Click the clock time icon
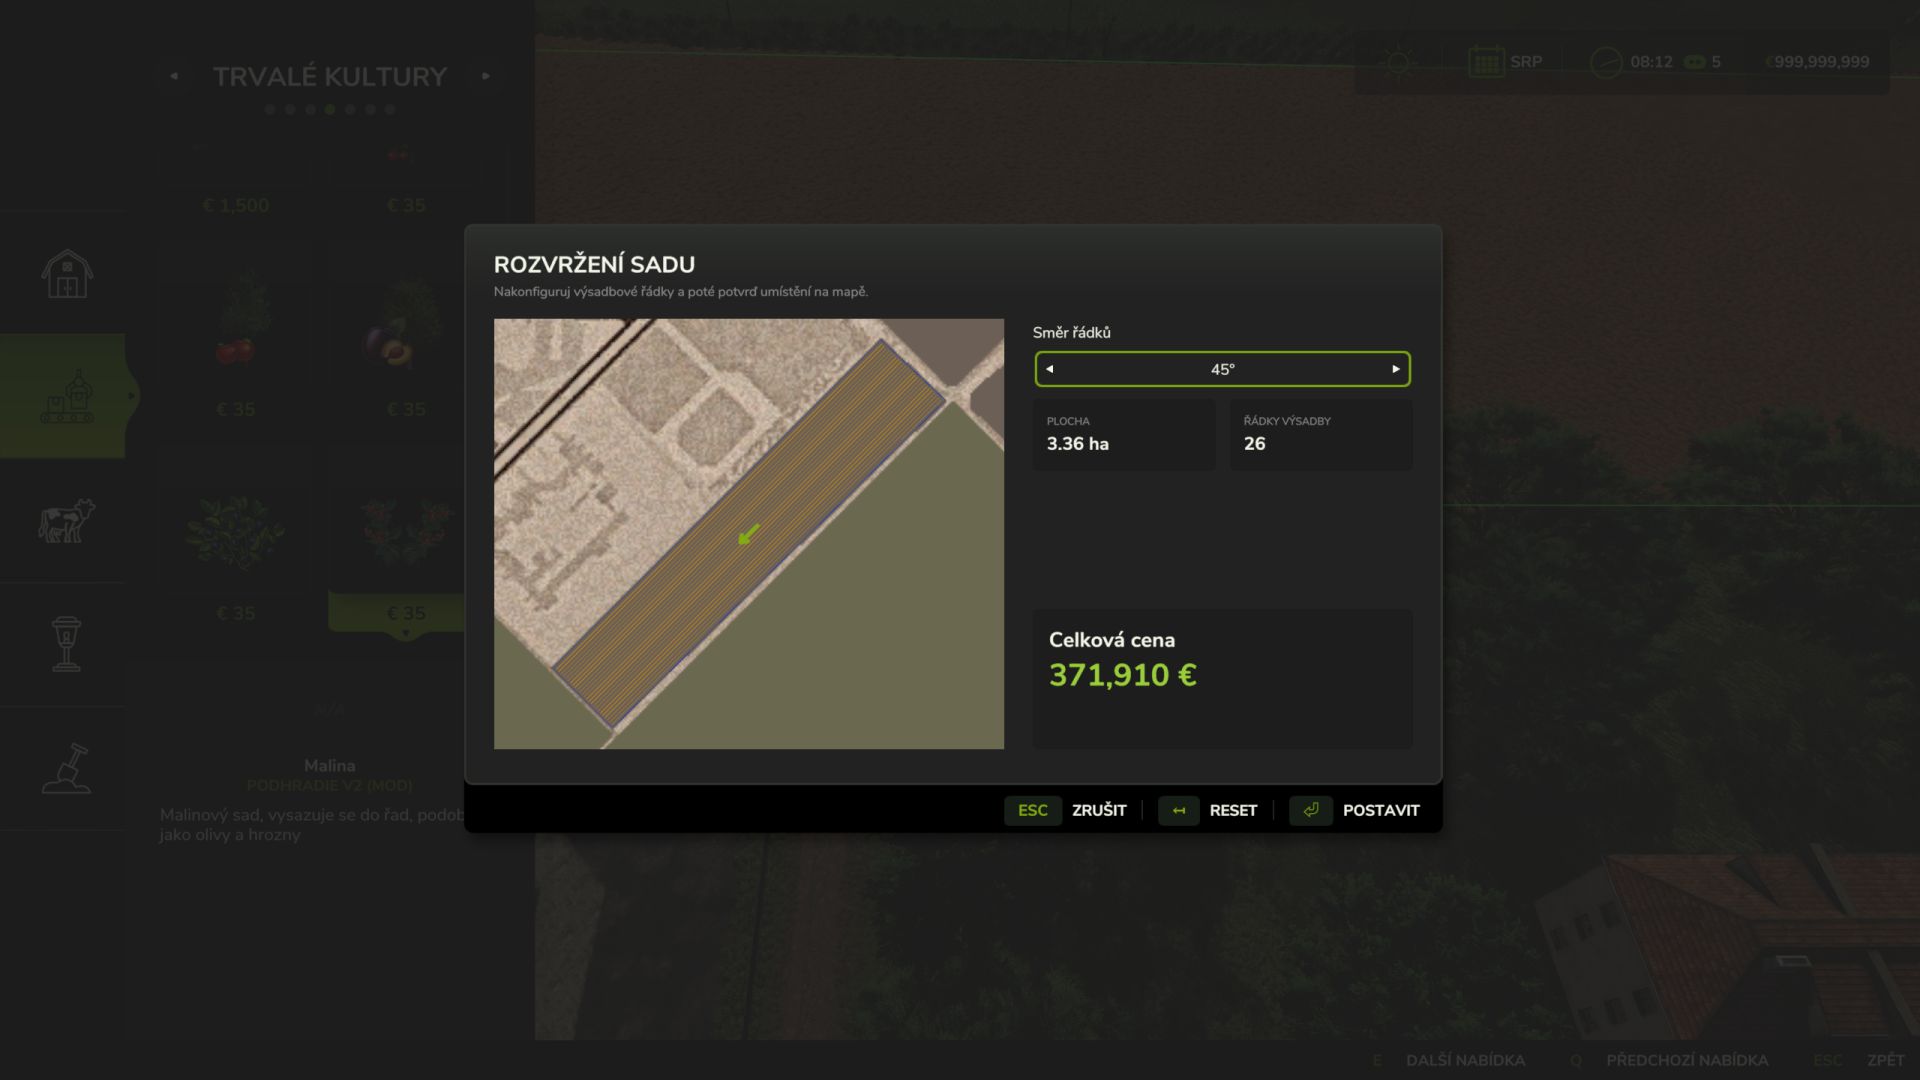 tap(1606, 62)
